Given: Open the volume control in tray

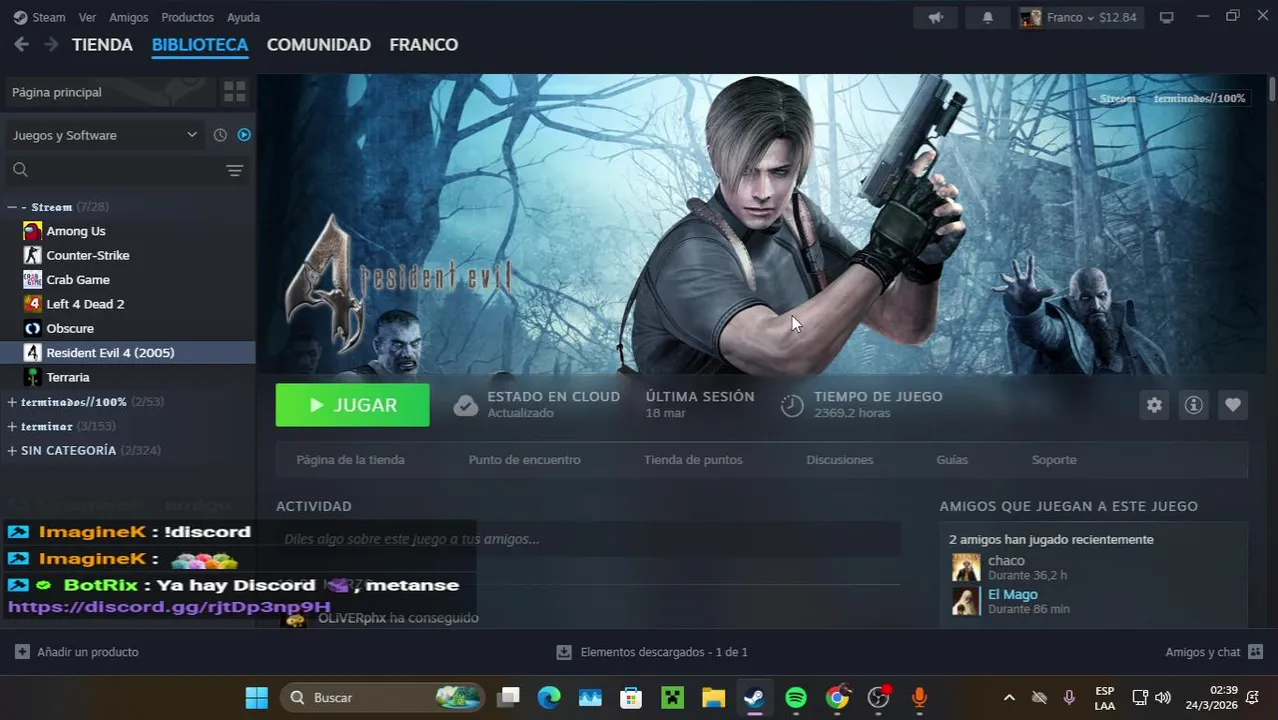Looking at the screenshot, I should (x=1163, y=697).
